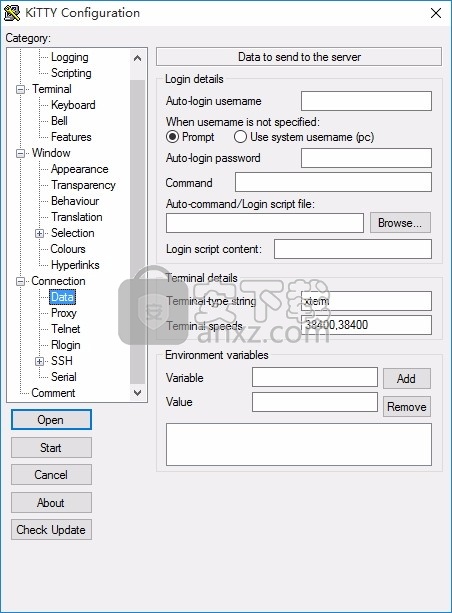Click the Terminal speeds input field
452x613 pixels.
[366, 325]
